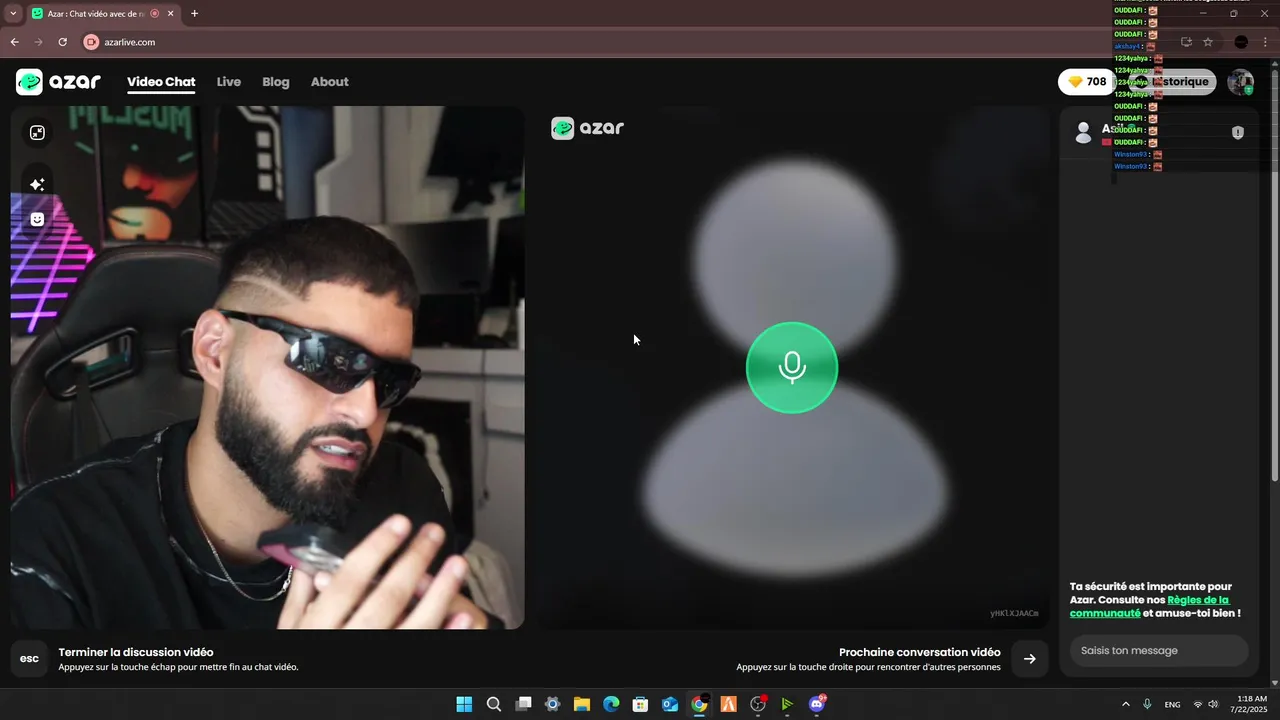
Task: Click the Azar watermark logo on partner video
Action: click(x=588, y=128)
